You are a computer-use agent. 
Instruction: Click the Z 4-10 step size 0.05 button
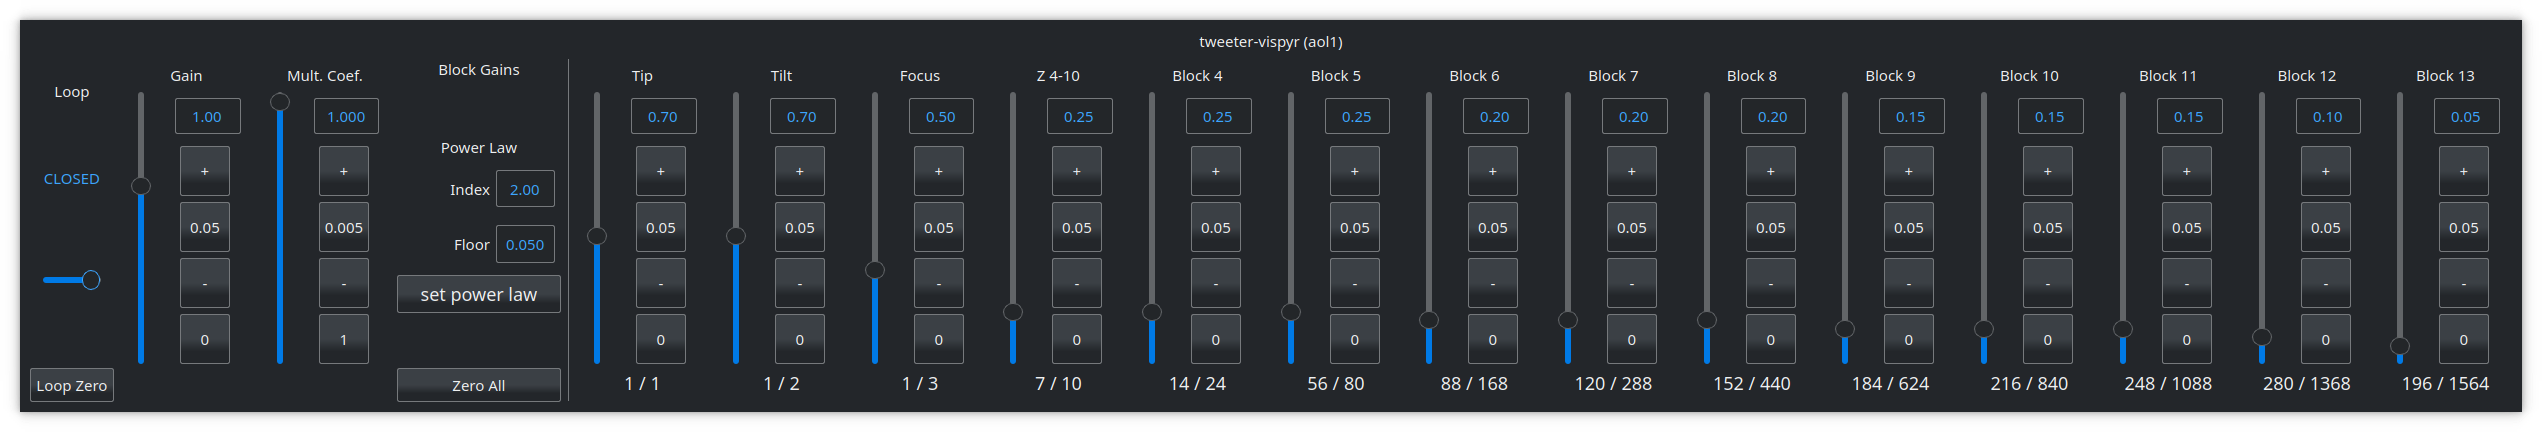click(1077, 227)
